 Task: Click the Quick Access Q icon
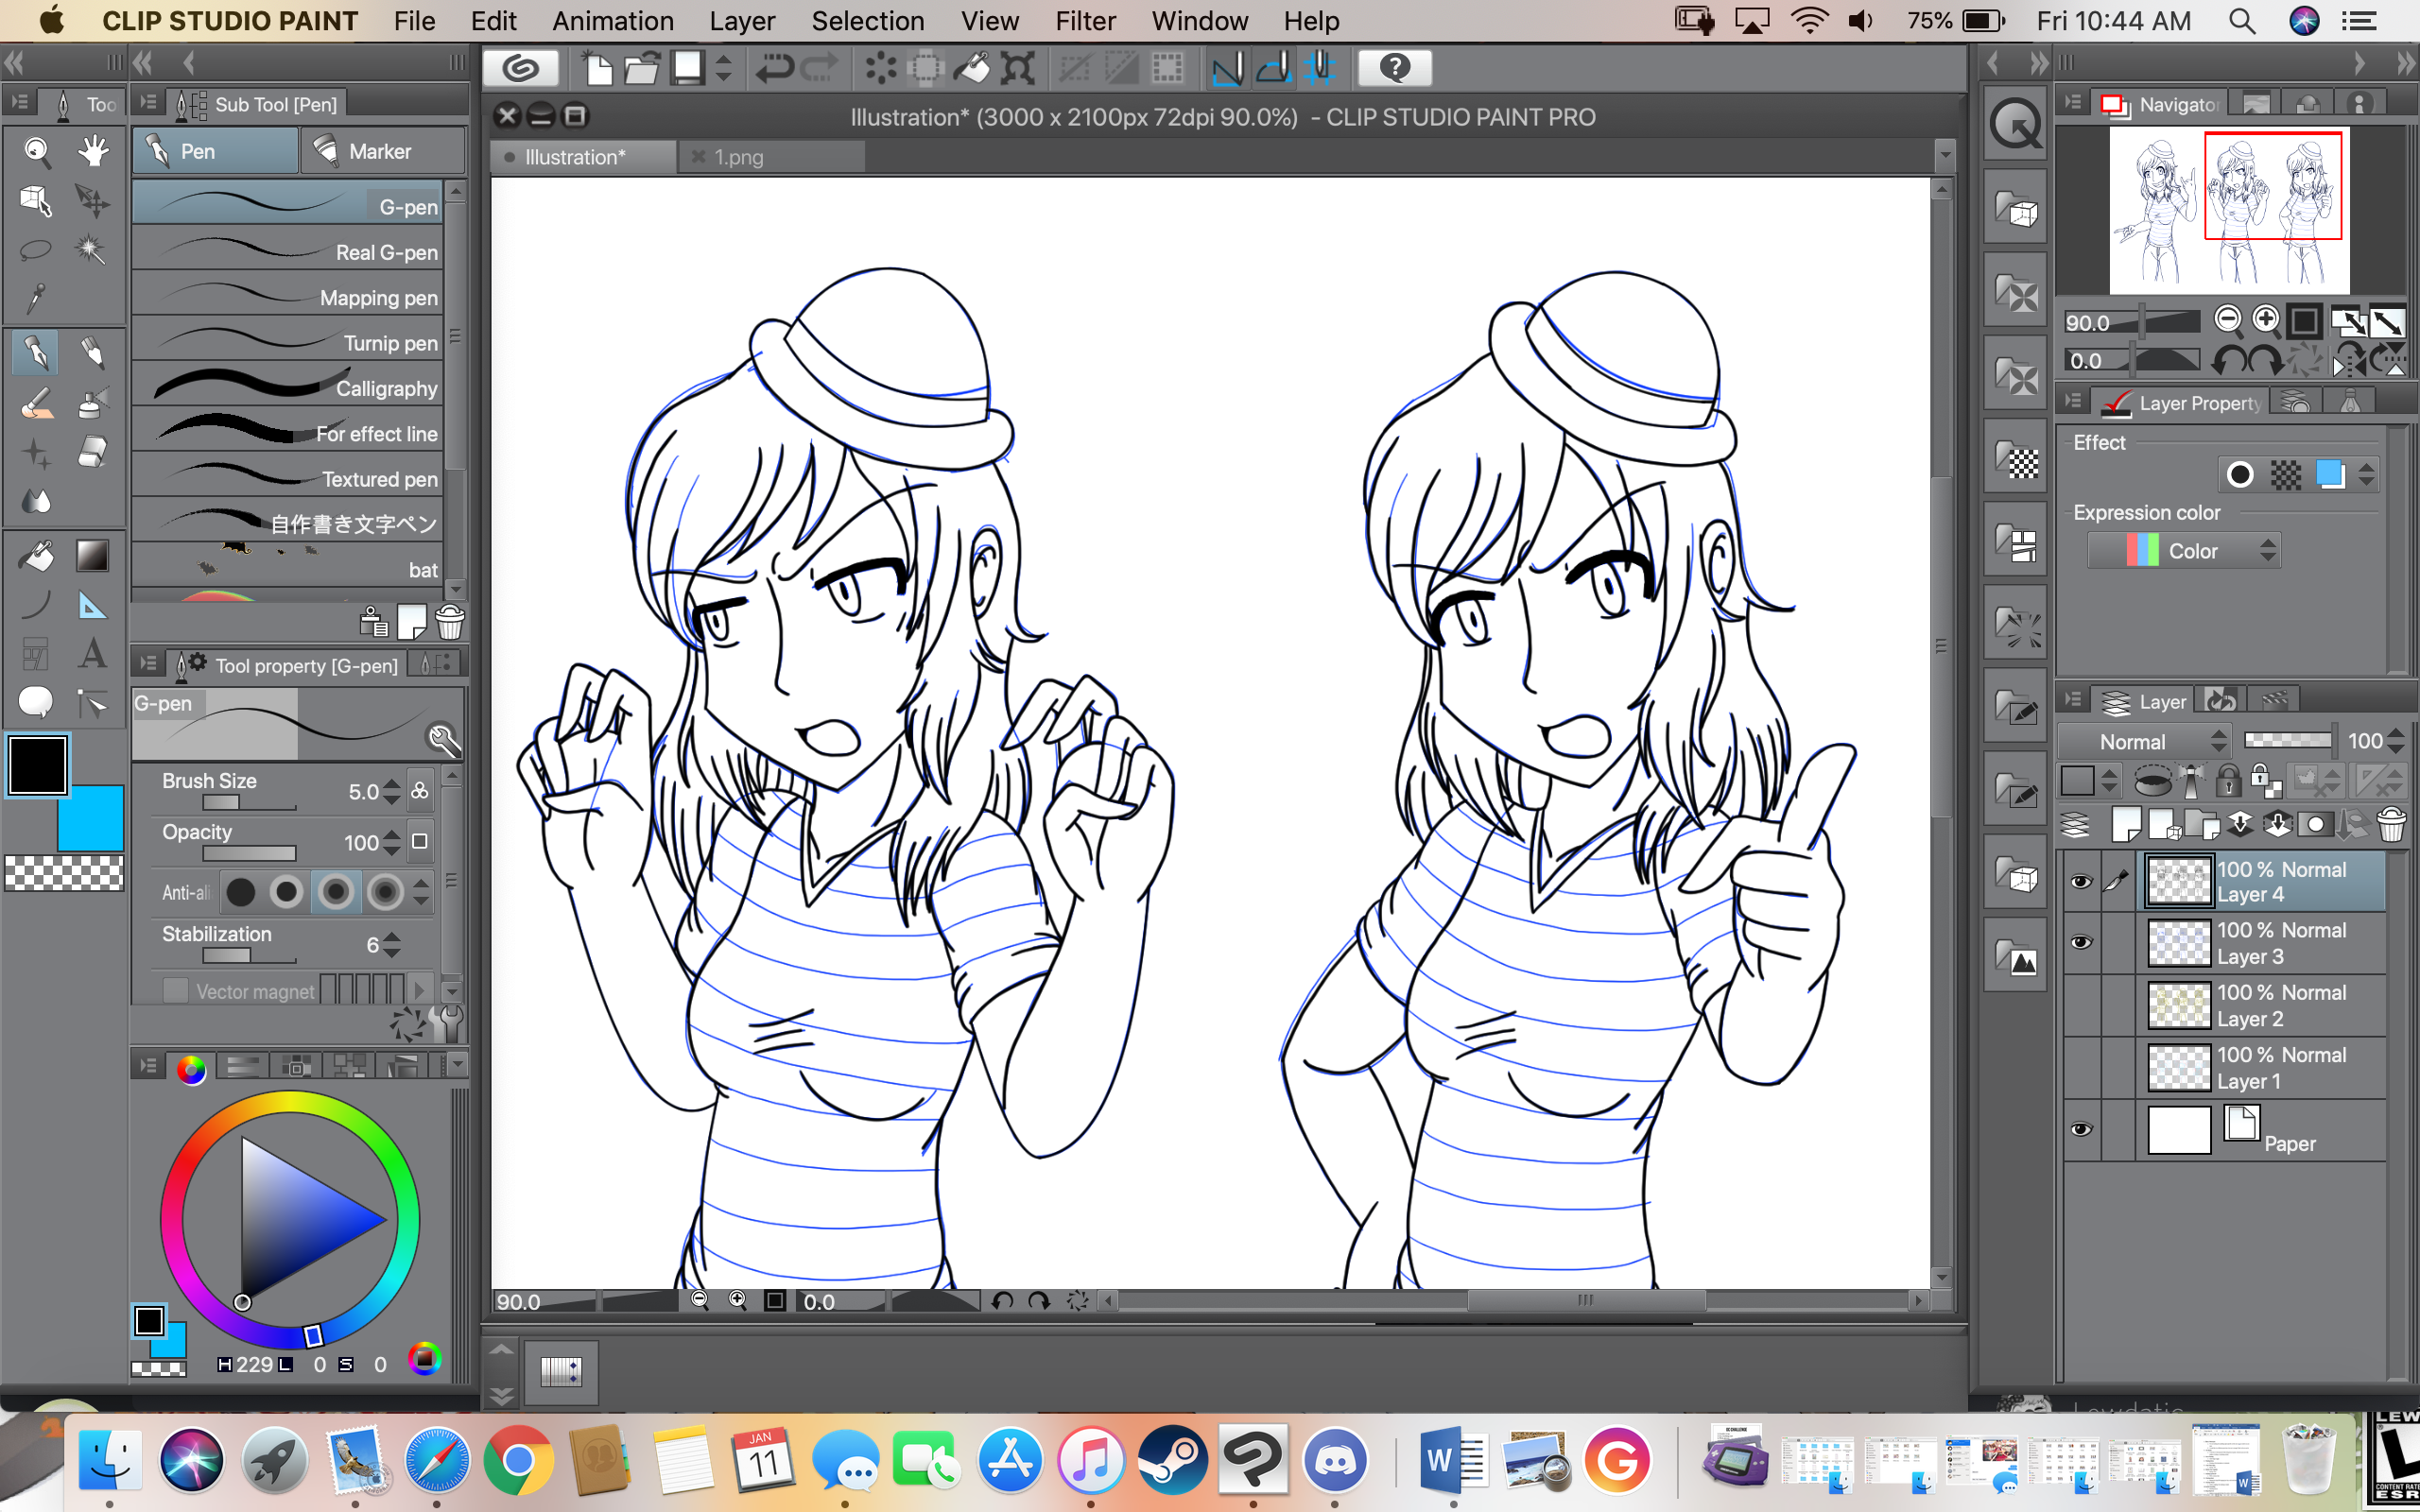pos(2015,126)
